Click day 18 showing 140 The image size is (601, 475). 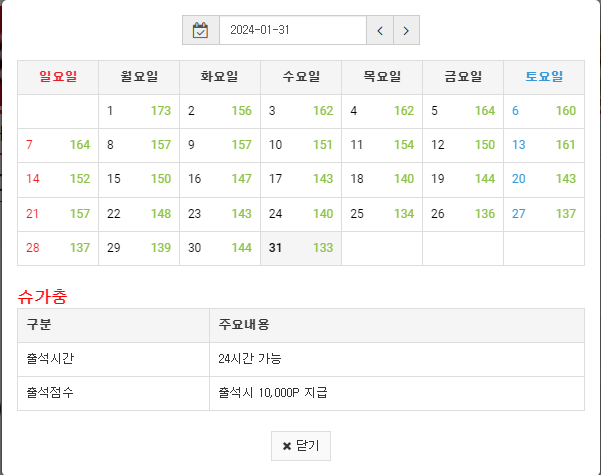[x=382, y=179]
